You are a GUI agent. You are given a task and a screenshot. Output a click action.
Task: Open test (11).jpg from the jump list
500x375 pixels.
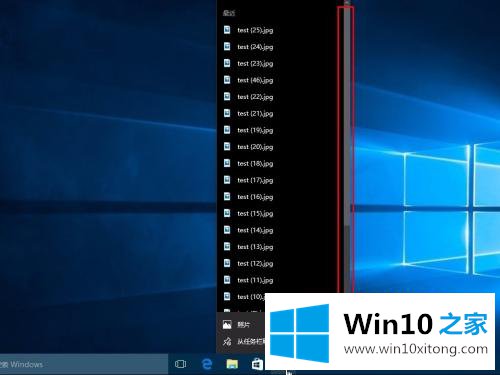(x=280, y=280)
